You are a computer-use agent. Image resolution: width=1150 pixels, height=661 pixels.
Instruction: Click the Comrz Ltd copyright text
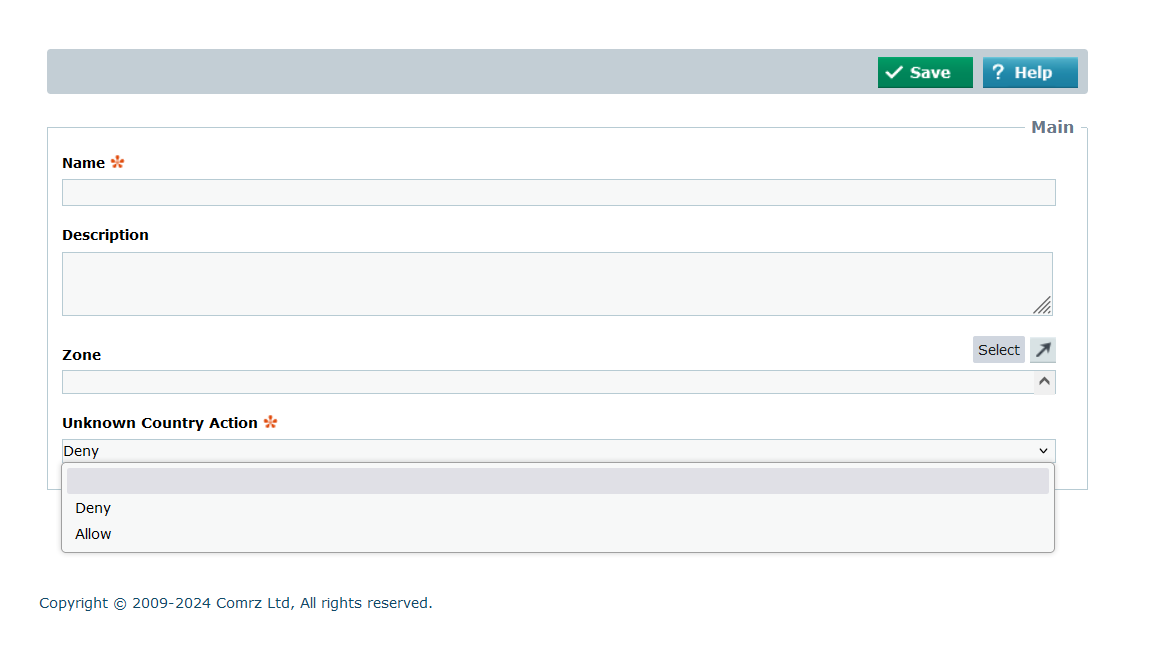pyautogui.click(x=235, y=603)
